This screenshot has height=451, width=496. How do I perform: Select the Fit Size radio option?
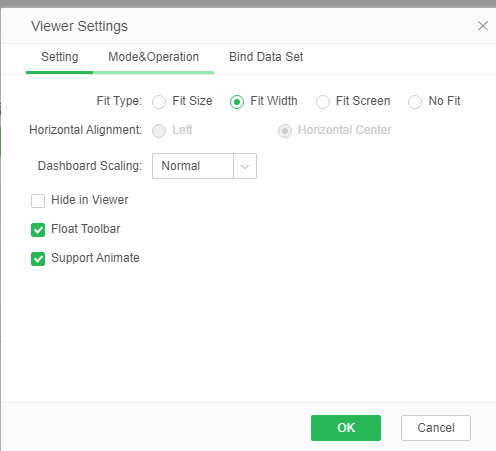(159, 102)
